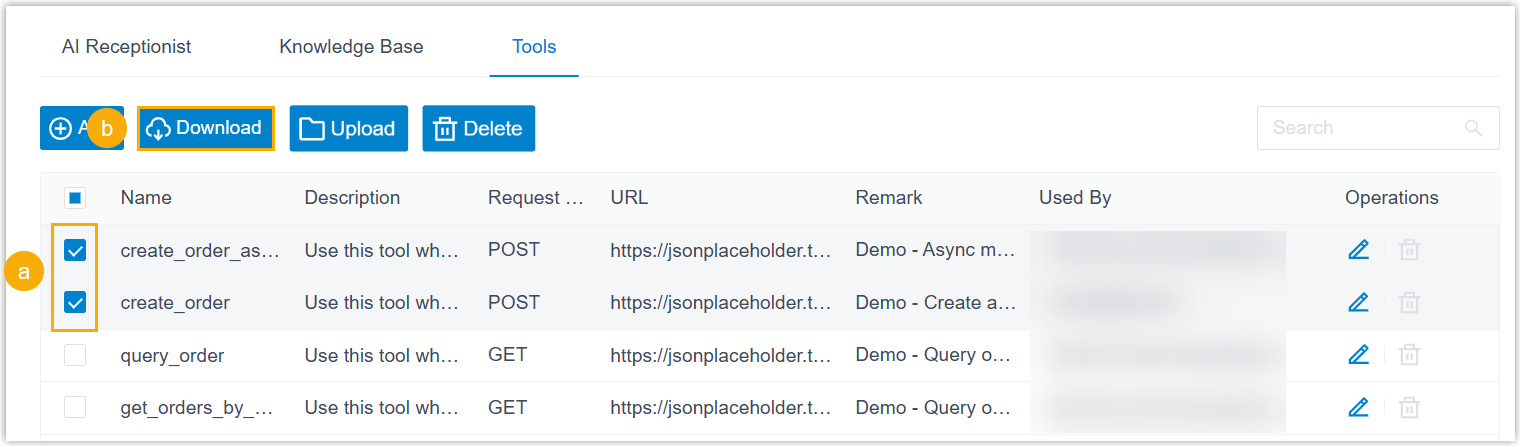The width and height of the screenshot is (1521, 447).
Task: Click remark cell in the query_order row
Action: click(x=933, y=354)
